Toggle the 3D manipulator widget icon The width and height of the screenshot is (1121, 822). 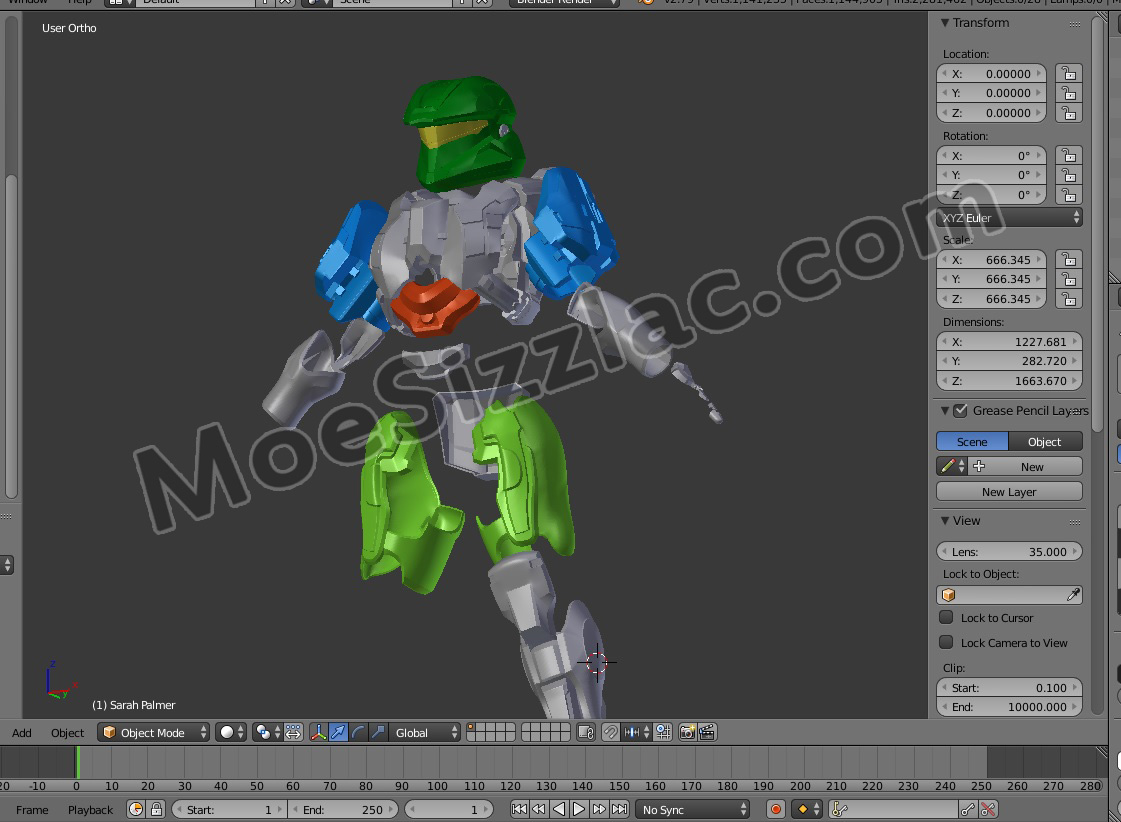(x=318, y=732)
